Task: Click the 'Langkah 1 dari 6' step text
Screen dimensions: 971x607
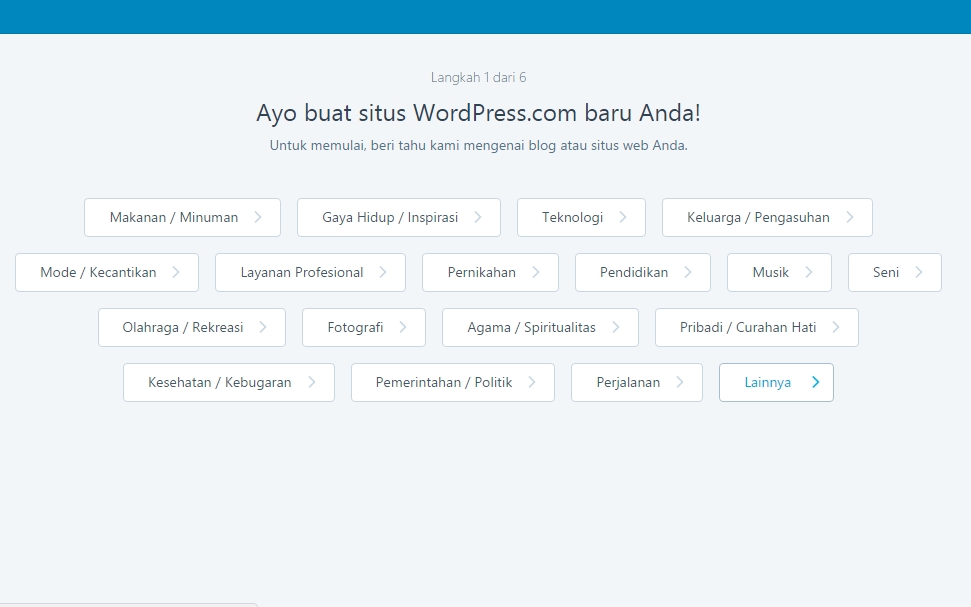Action: click(x=479, y=77)
